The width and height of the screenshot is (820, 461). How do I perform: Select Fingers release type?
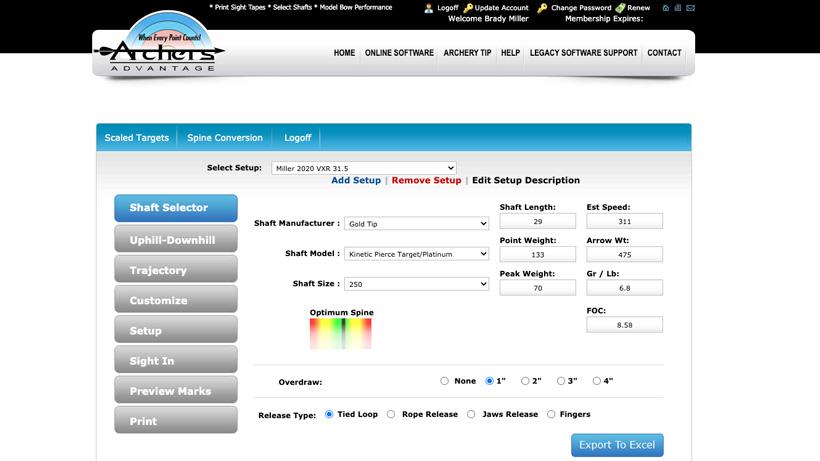pos(551,414)
